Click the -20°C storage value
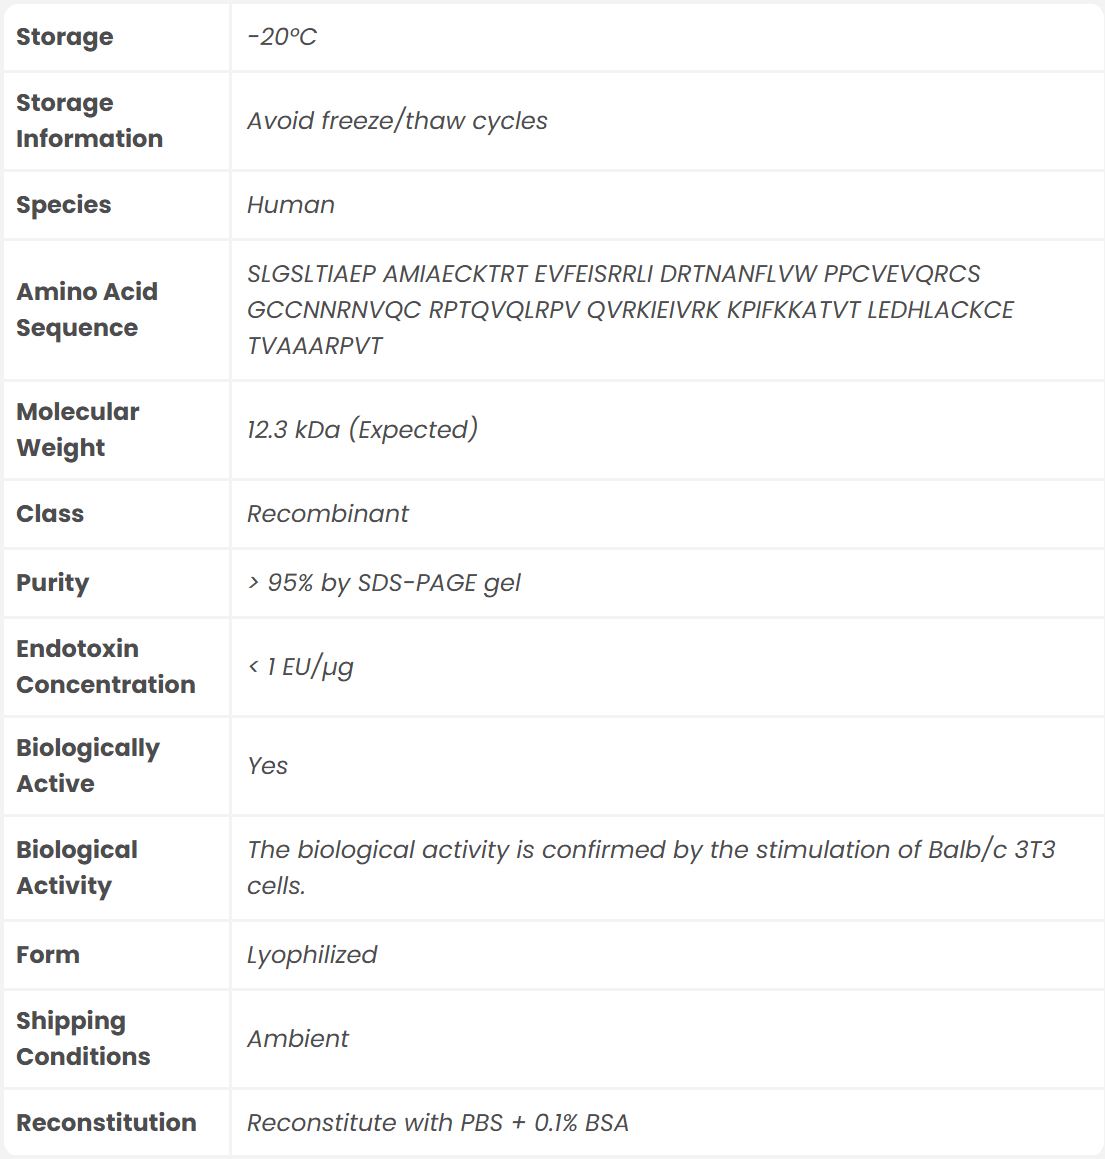Screen dimensions: 1105x1159 click(282, 37)
